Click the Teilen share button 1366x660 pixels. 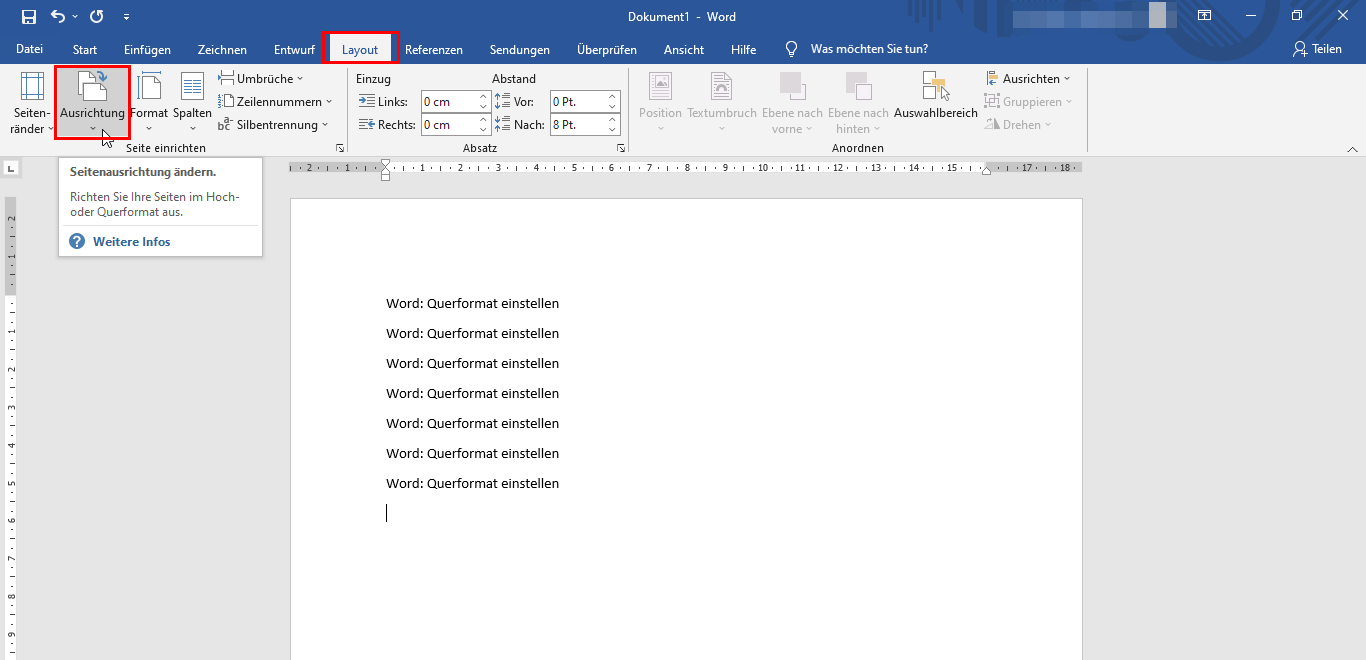1317,49
